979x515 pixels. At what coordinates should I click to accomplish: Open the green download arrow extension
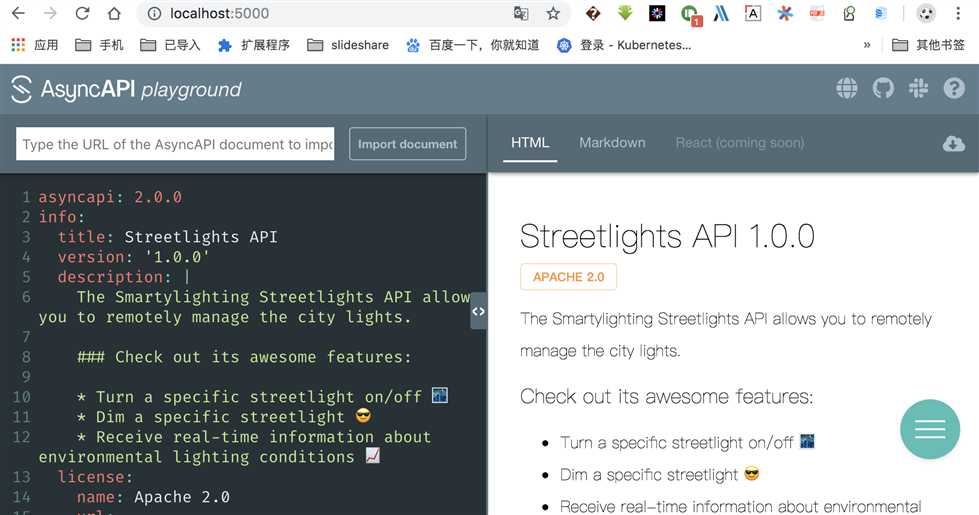tap(625, 12)
